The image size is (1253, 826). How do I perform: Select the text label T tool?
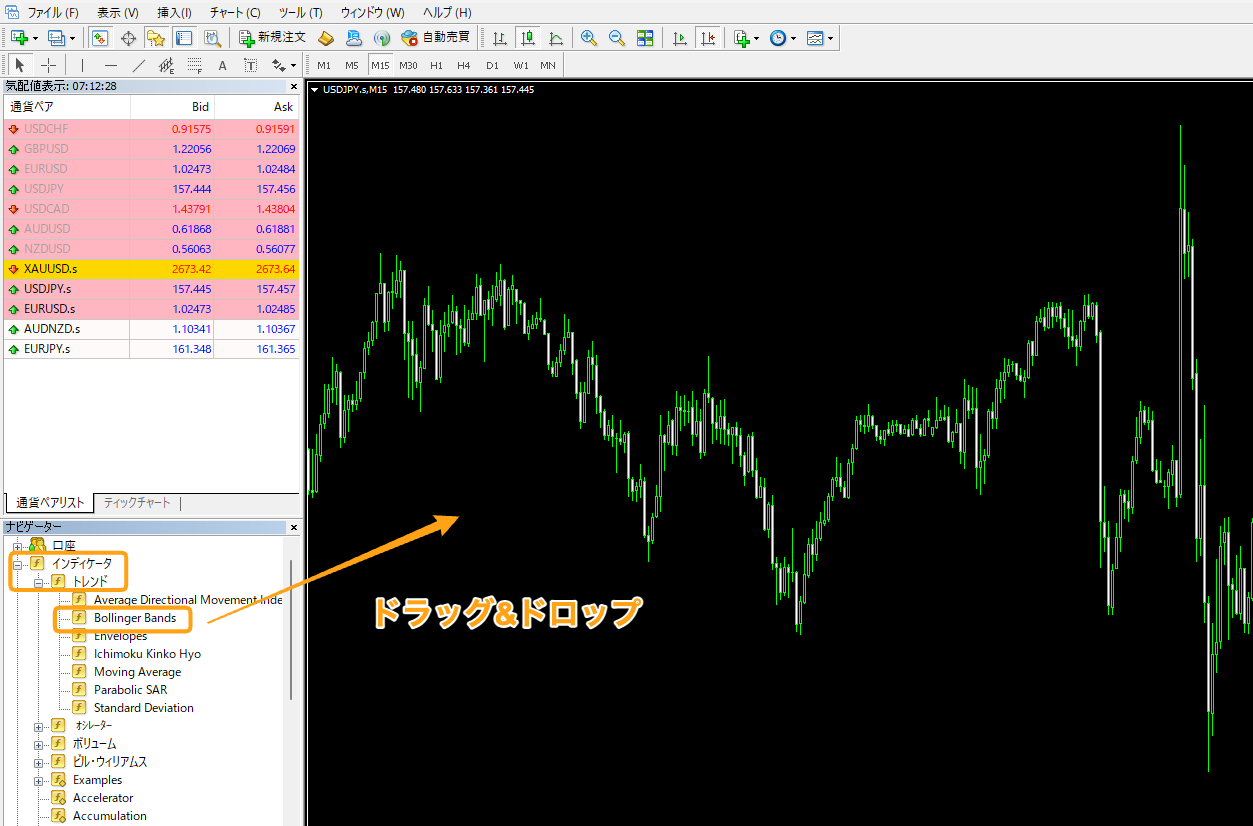[x=251, y=65]
